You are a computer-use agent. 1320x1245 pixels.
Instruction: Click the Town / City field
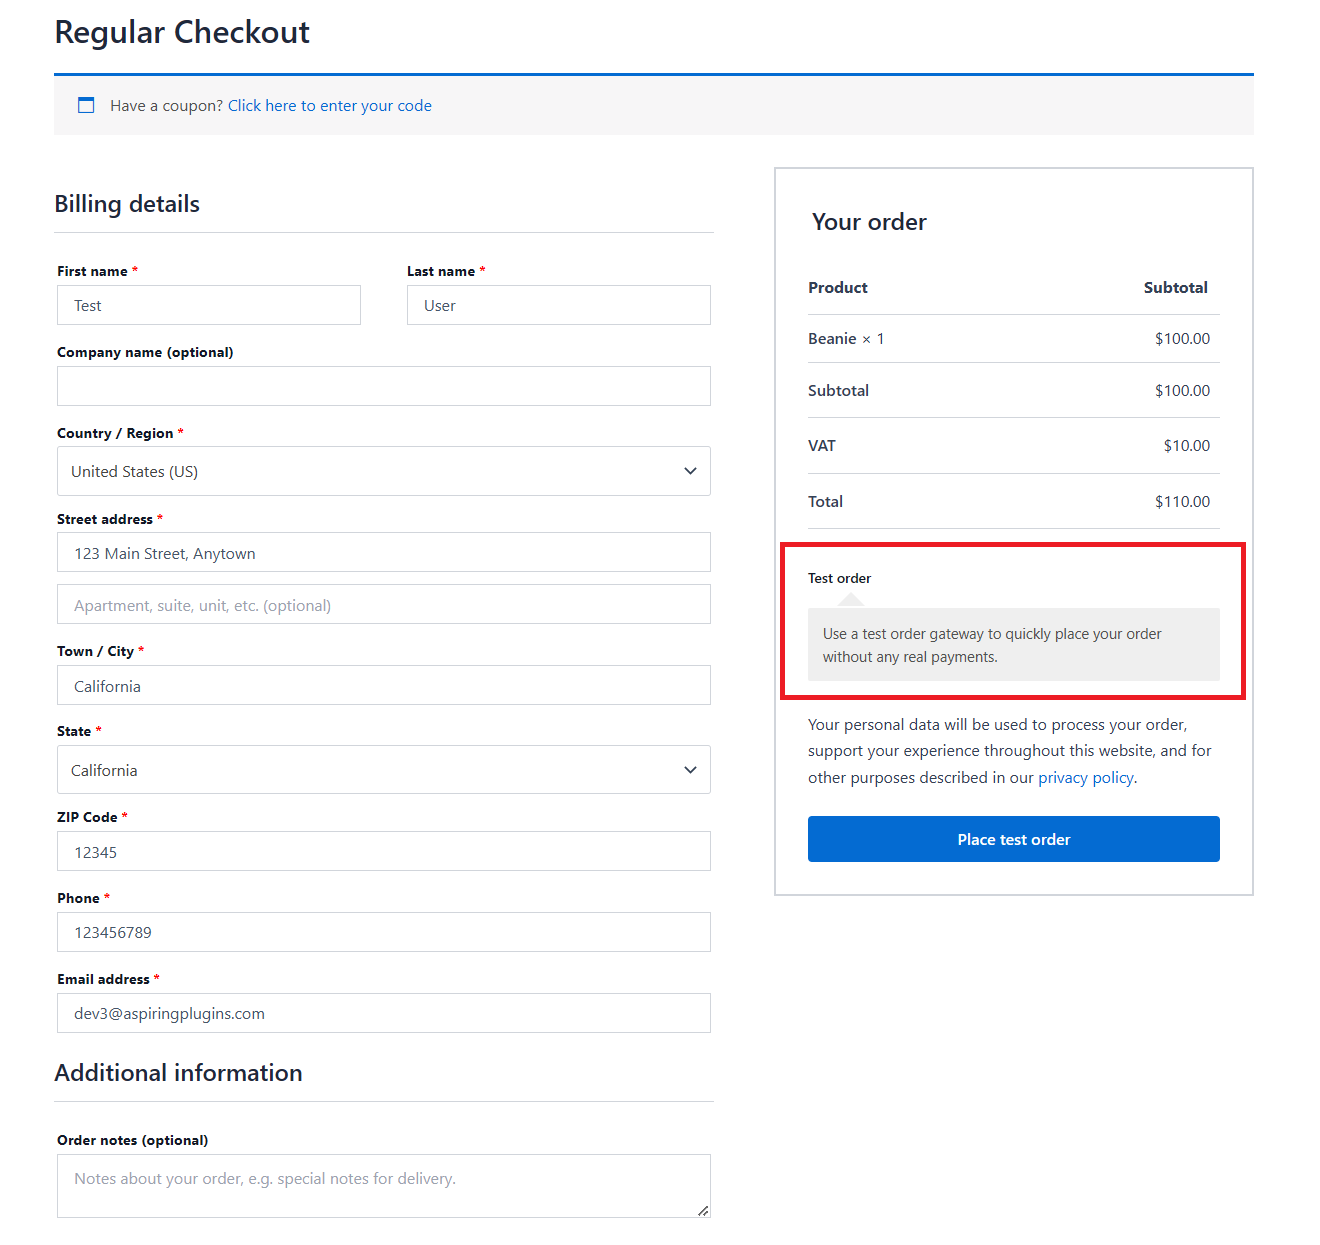click(384, 685)
